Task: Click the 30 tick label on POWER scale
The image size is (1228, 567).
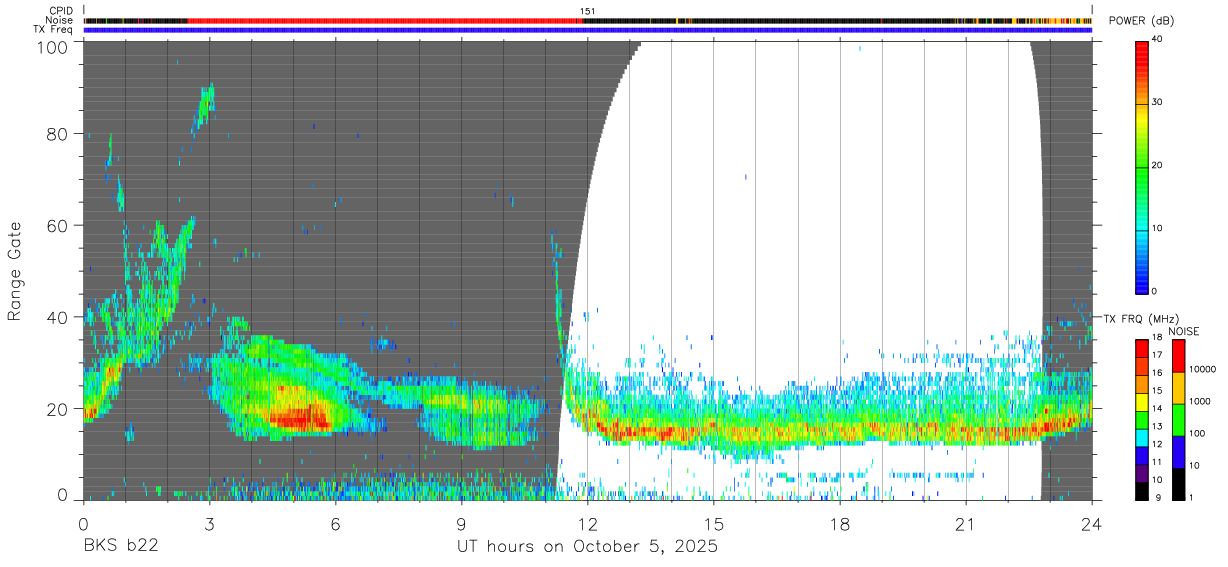Action: pyautogui.click(x=1159, y=102)
